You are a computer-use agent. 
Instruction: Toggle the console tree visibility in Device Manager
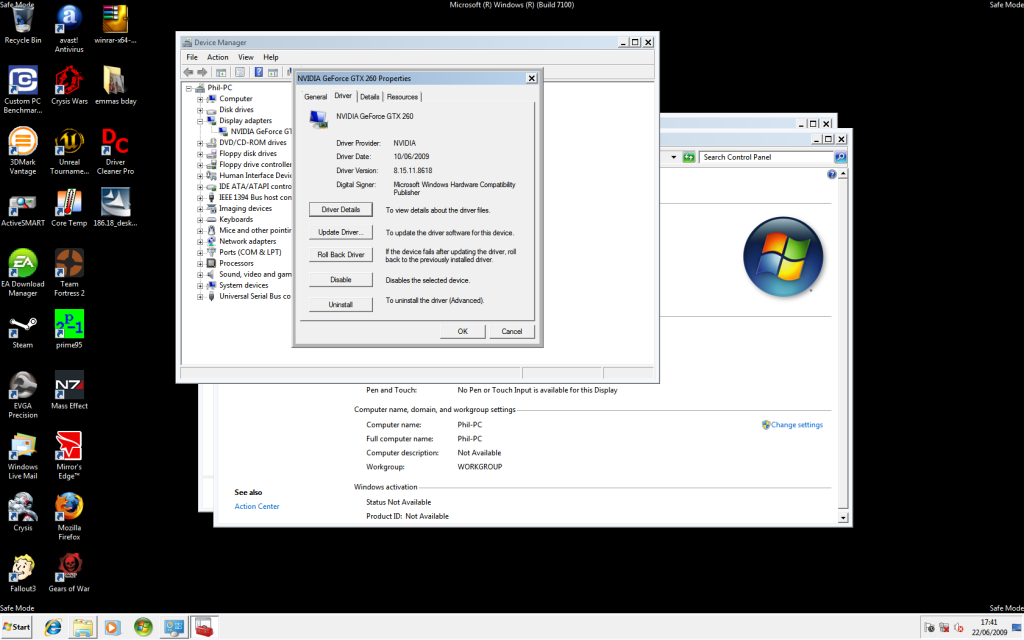tap(221, 72)
